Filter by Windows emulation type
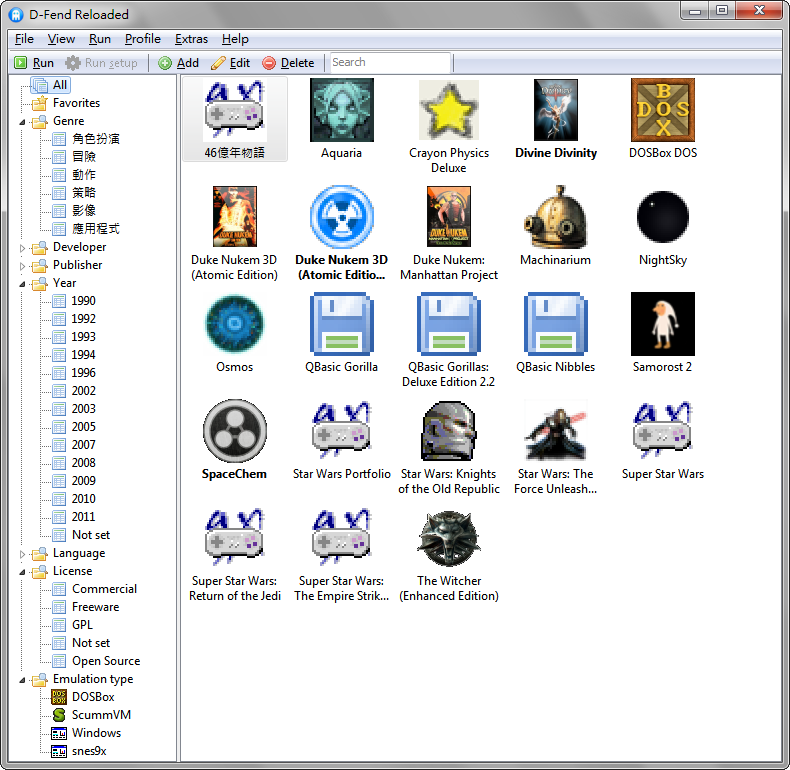 (x=96, y=733)
